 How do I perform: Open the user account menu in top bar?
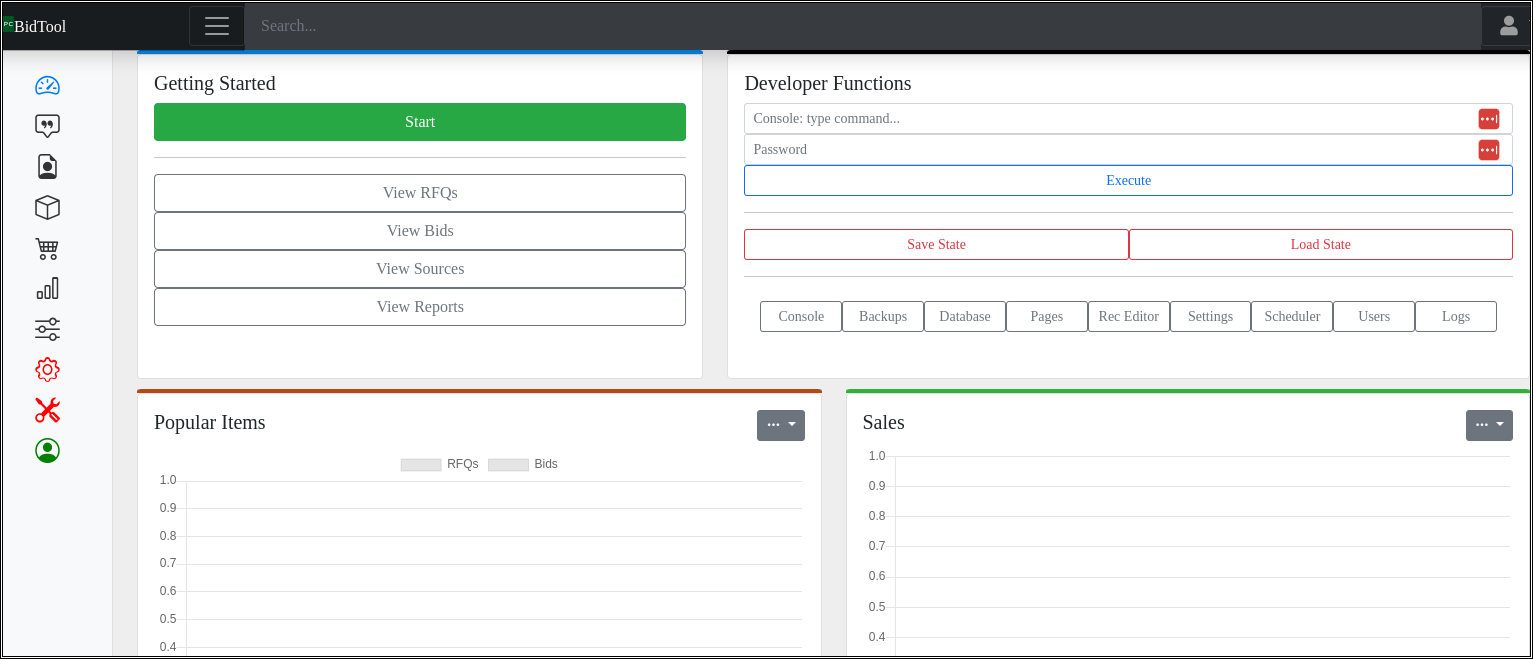point(1508,26)
